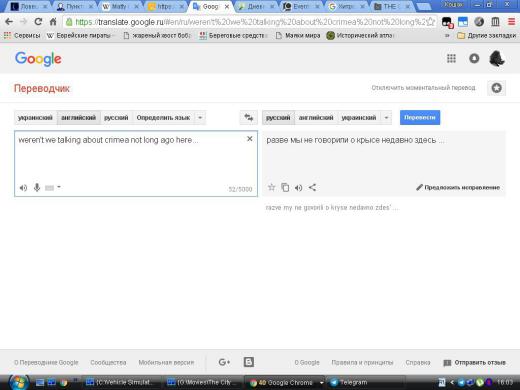
Task: Switch to the Telegram taskbar item
Action: (349, 382)
